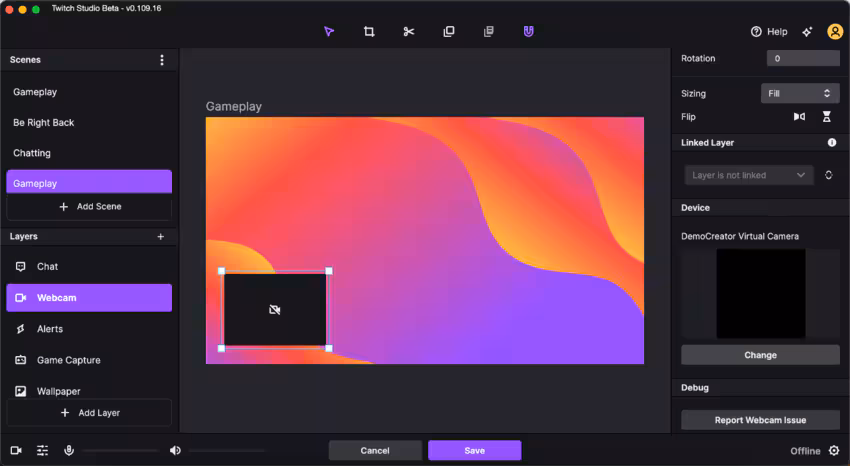Click the Offline status text

(805, 451)
